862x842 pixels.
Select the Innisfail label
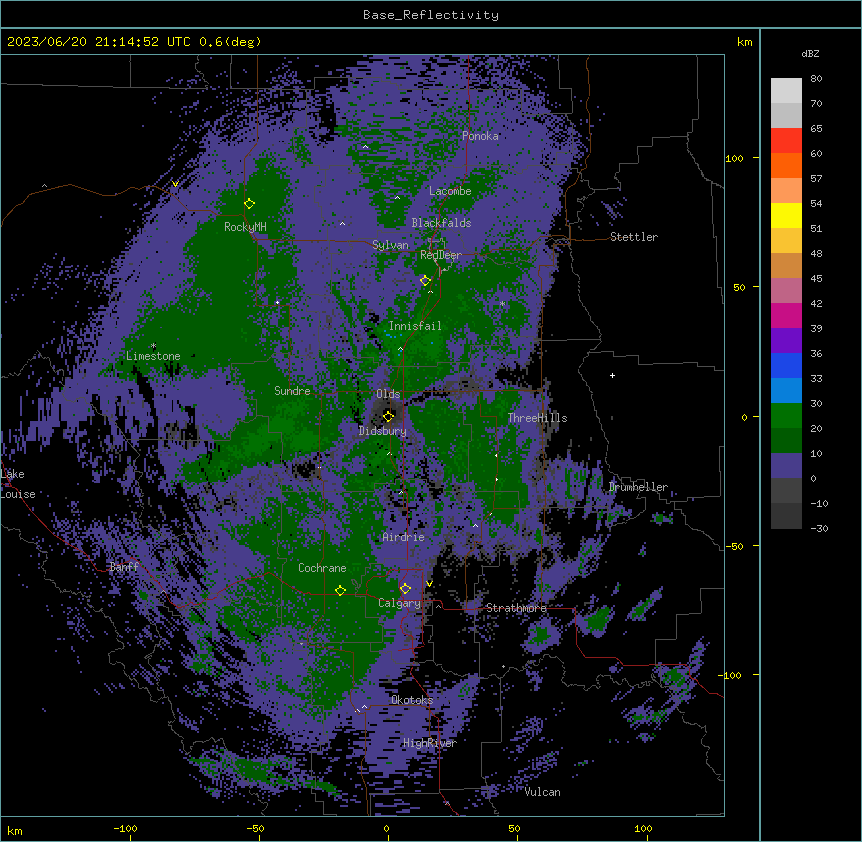tap(415, 326)
